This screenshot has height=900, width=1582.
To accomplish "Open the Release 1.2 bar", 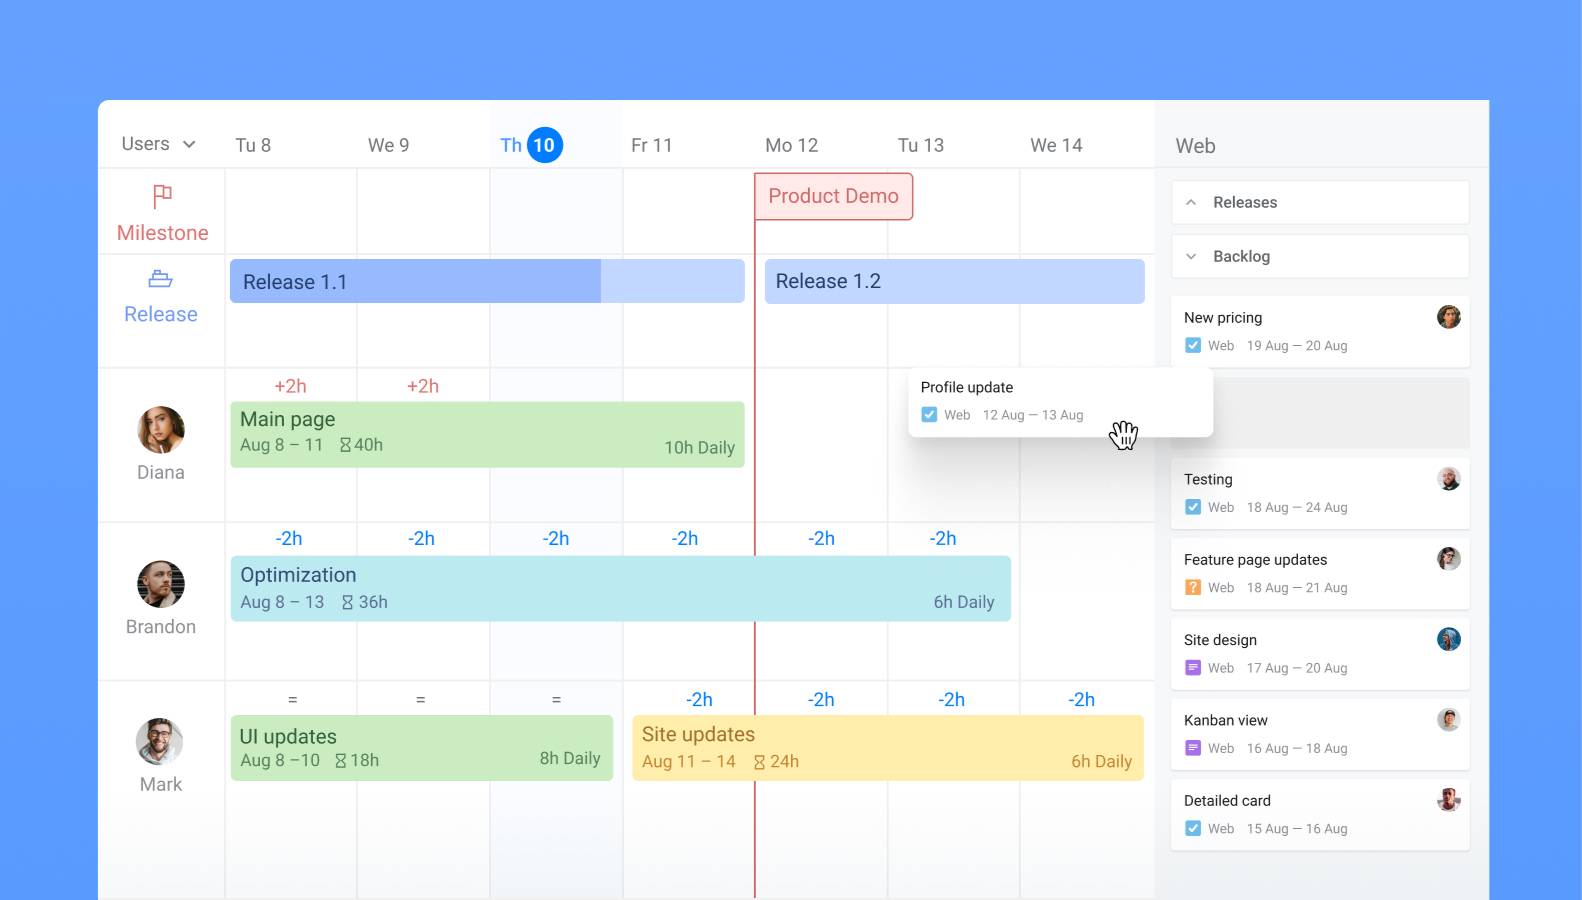I will (954, 282).
